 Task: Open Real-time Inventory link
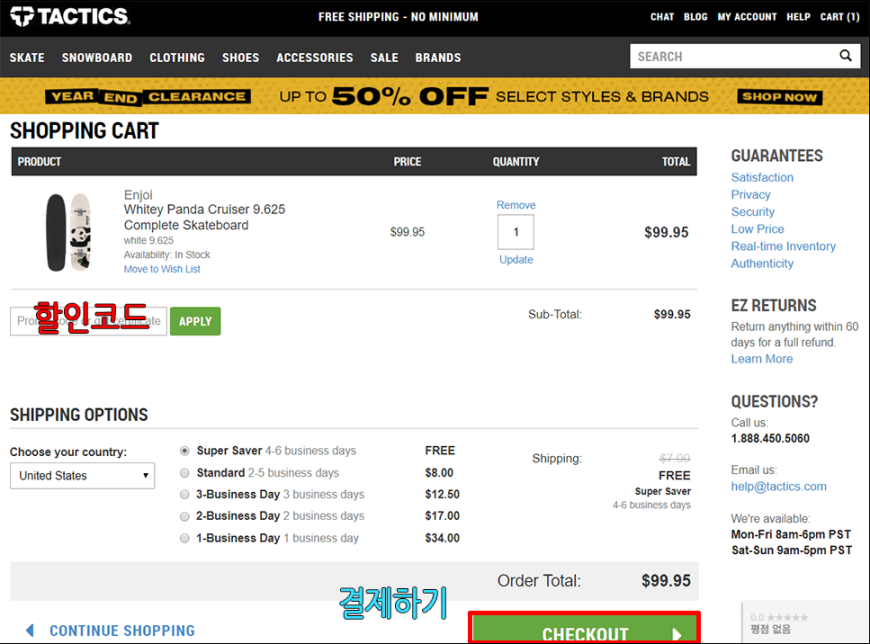click(x=783, y=246)
